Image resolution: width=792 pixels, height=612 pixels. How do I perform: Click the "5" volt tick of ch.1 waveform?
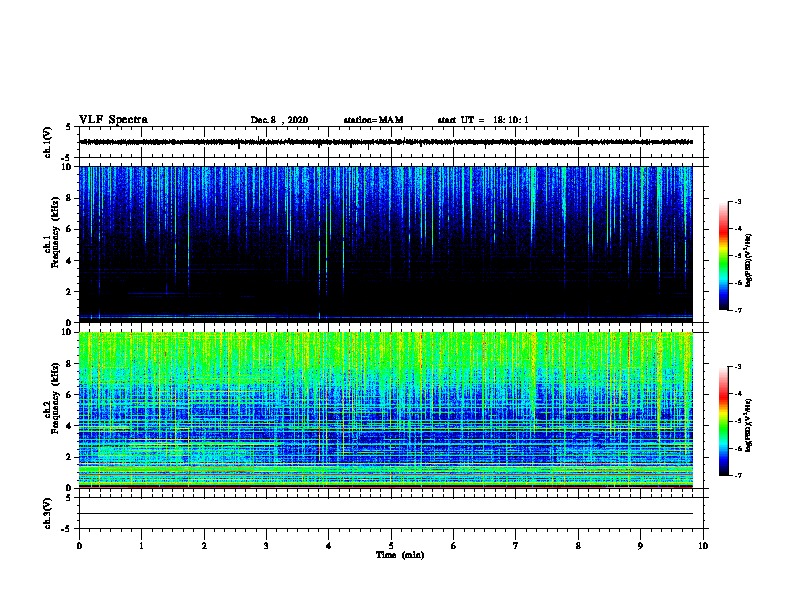(x=69, y=127)
